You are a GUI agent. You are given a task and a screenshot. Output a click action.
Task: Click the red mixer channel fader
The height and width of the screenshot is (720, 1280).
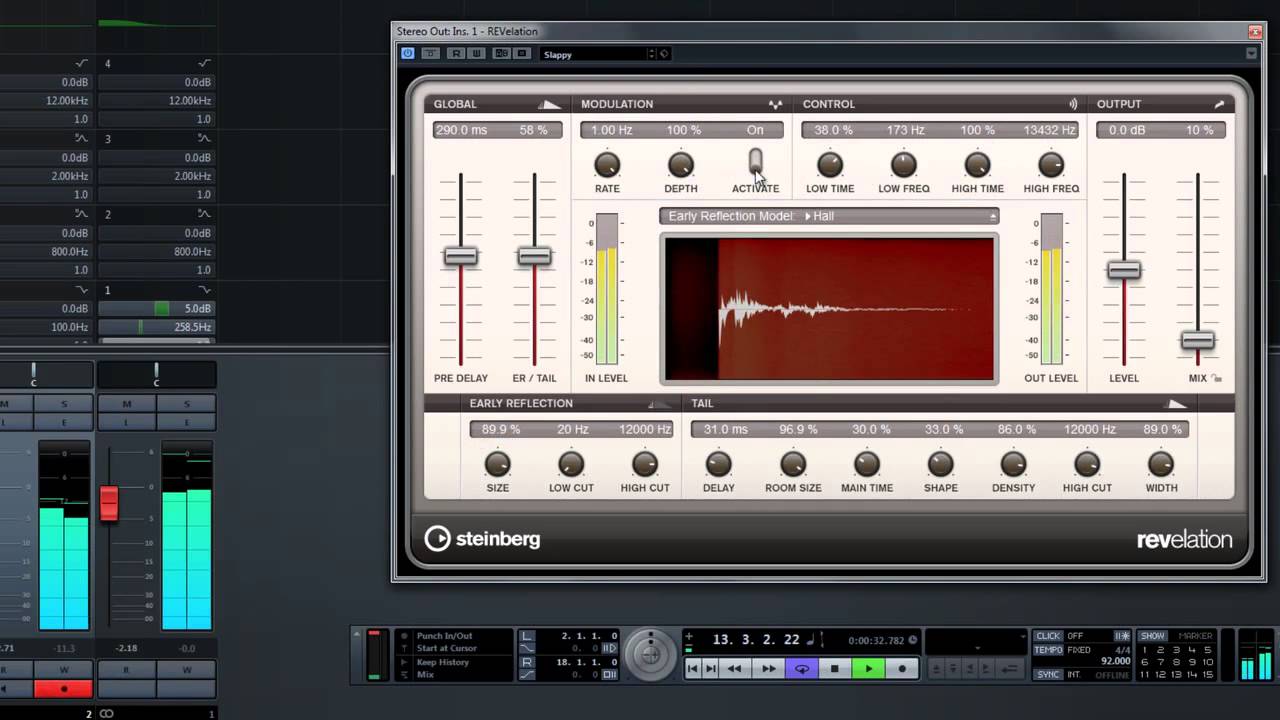(109, 503)
